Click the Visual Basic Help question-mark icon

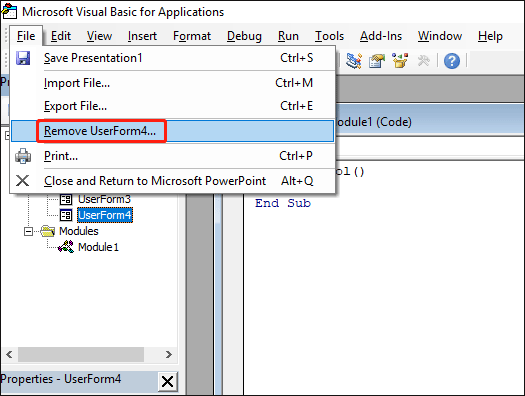(452, 61)
